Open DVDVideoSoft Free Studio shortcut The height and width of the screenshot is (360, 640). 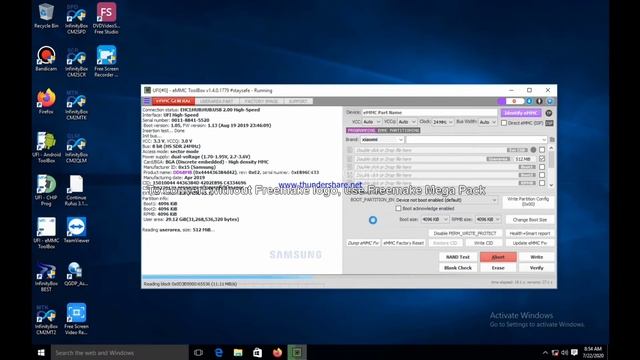(106, 19)
